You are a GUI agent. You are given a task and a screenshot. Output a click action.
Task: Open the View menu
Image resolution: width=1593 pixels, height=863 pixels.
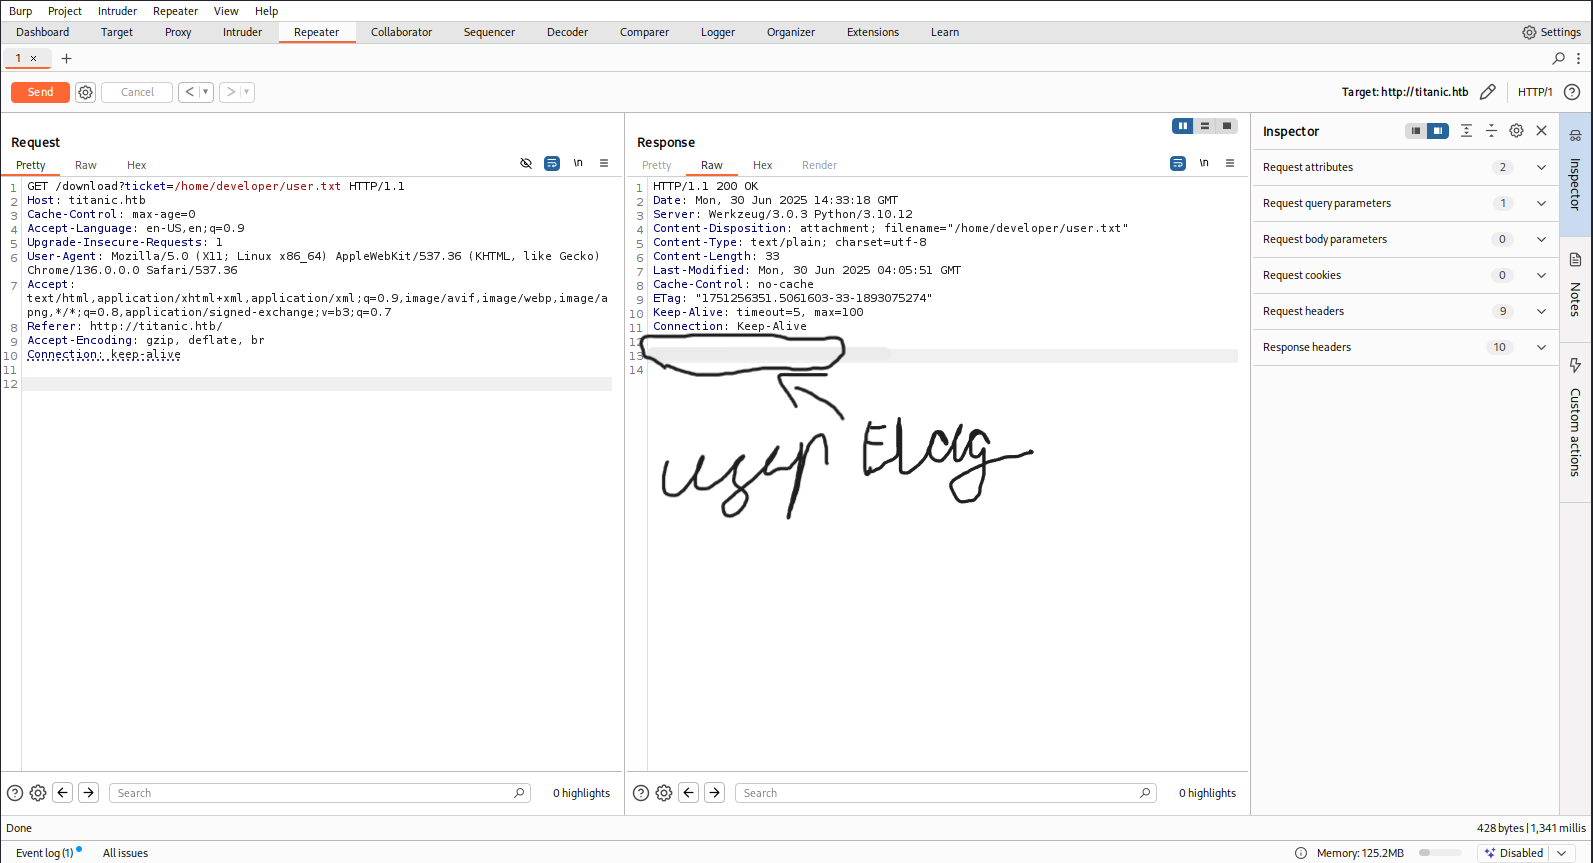pos(226,11)
